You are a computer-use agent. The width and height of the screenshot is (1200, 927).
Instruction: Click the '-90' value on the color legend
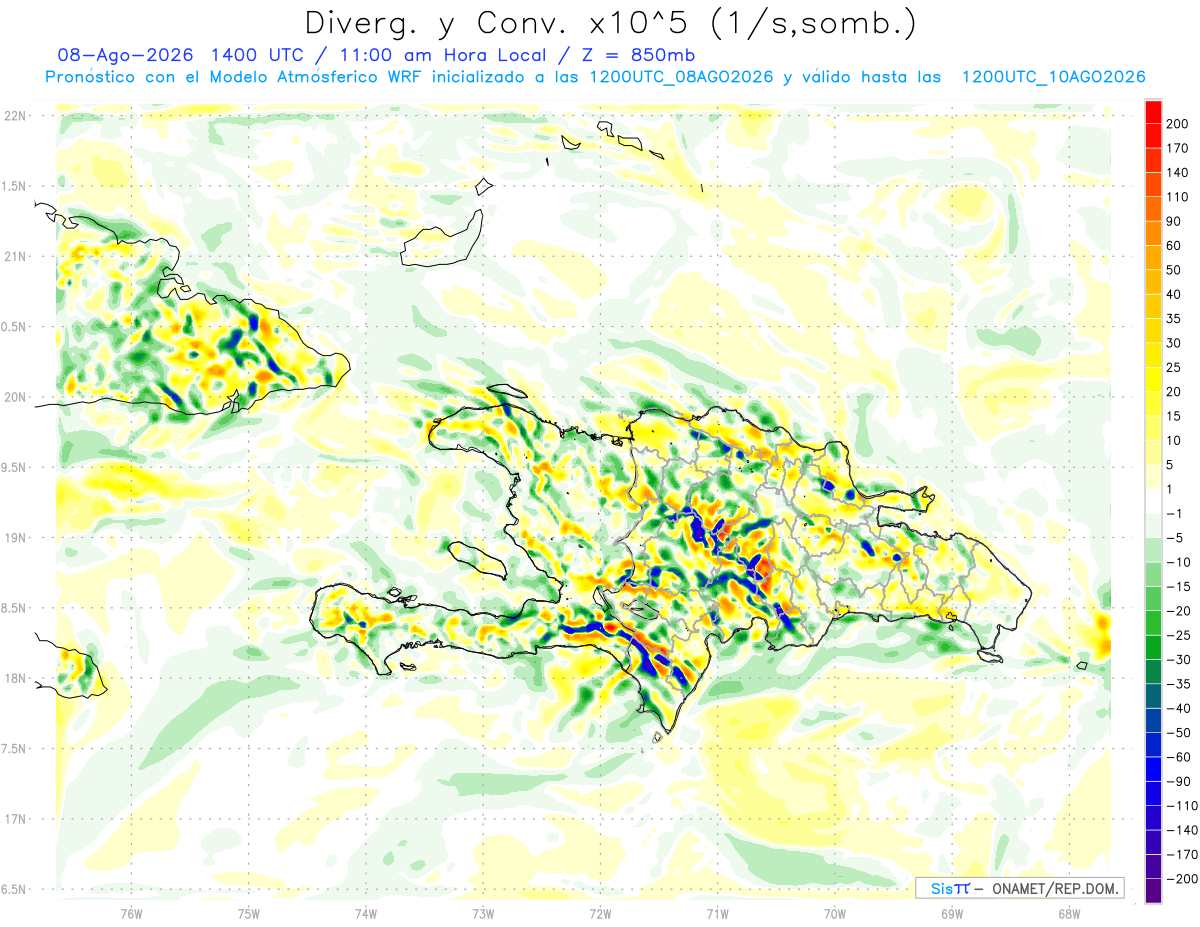pyautogui.click(x=1178, y=782)
